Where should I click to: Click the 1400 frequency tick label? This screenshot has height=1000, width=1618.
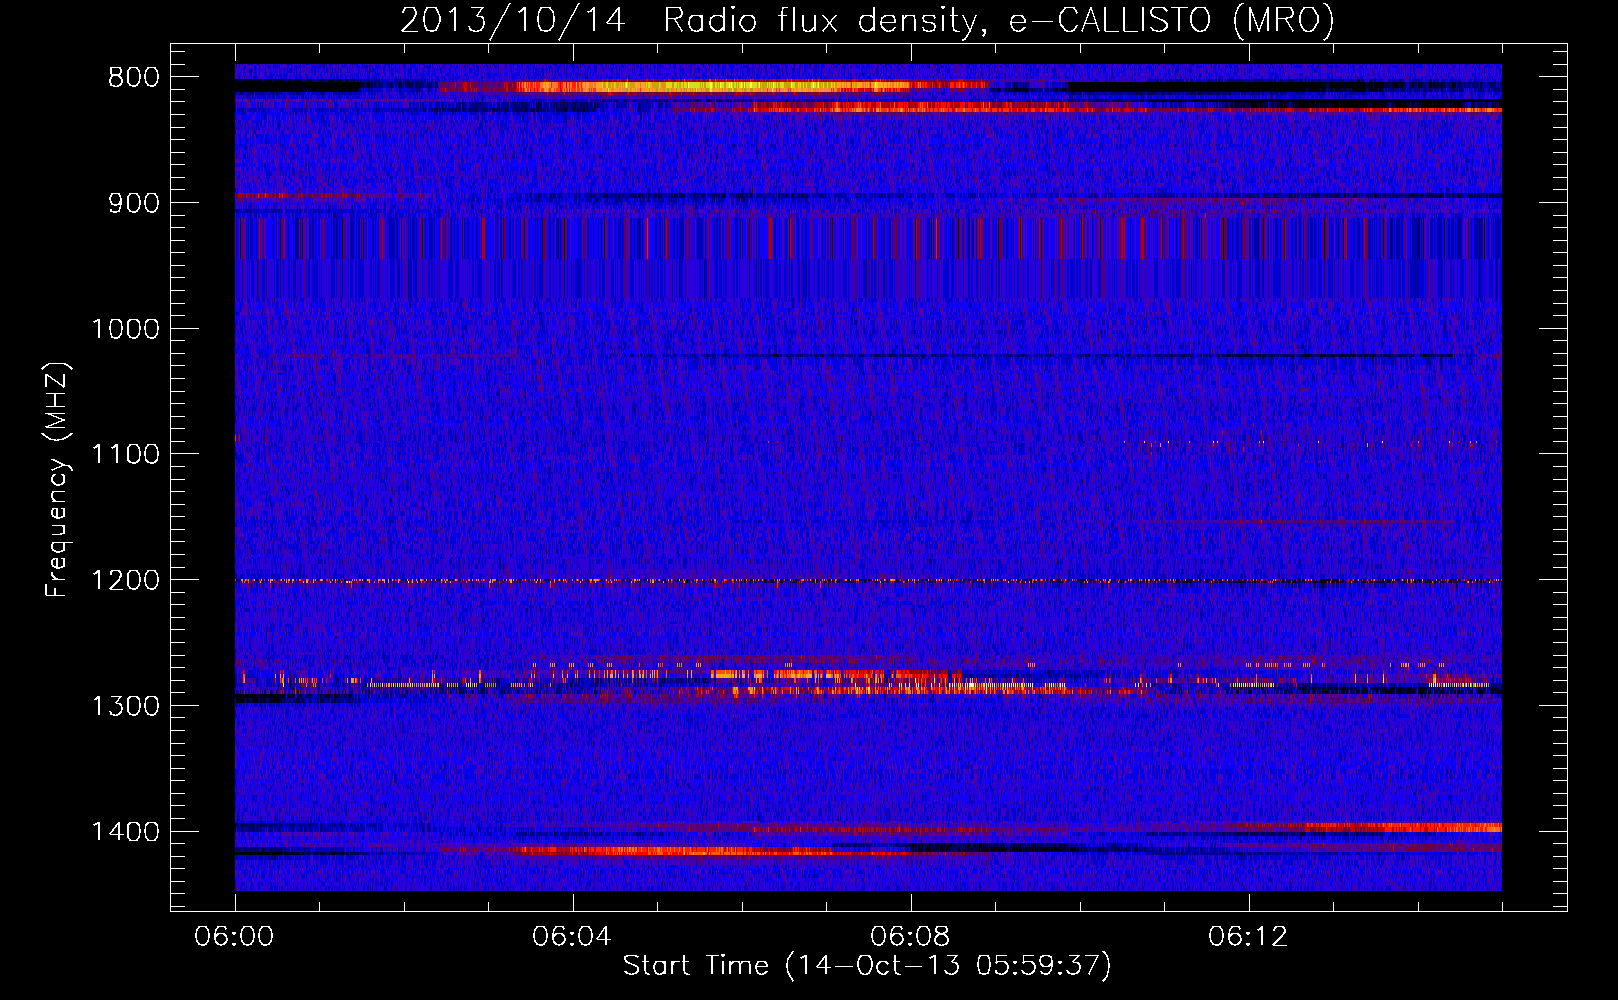tap(125, 832)
